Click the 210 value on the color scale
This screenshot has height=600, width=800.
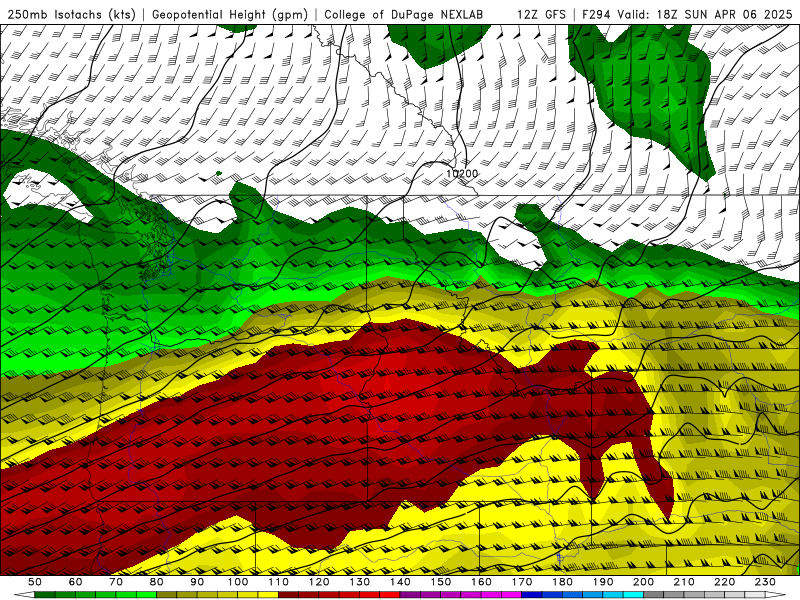(684, 582)
